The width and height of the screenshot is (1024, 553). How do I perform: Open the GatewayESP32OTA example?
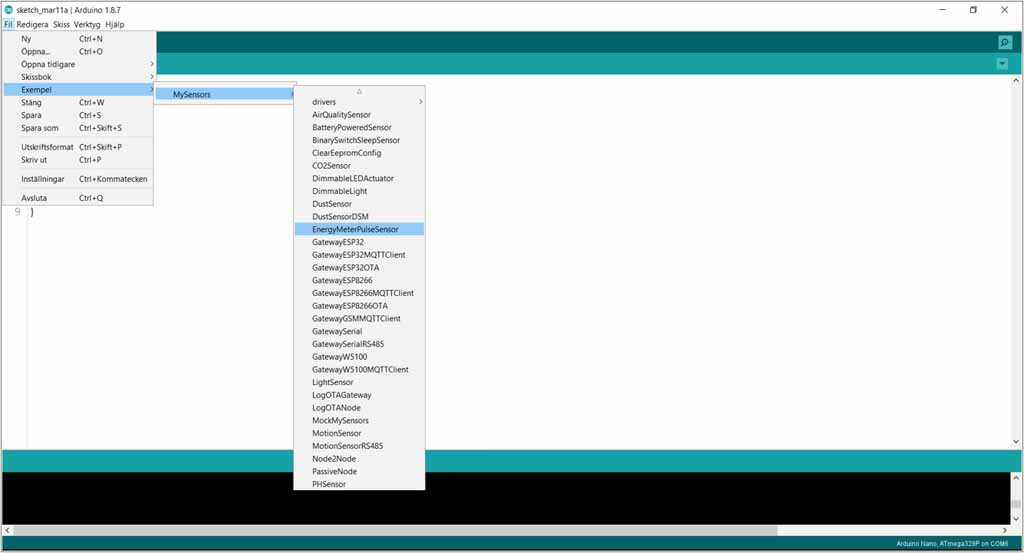pos(359,267)
